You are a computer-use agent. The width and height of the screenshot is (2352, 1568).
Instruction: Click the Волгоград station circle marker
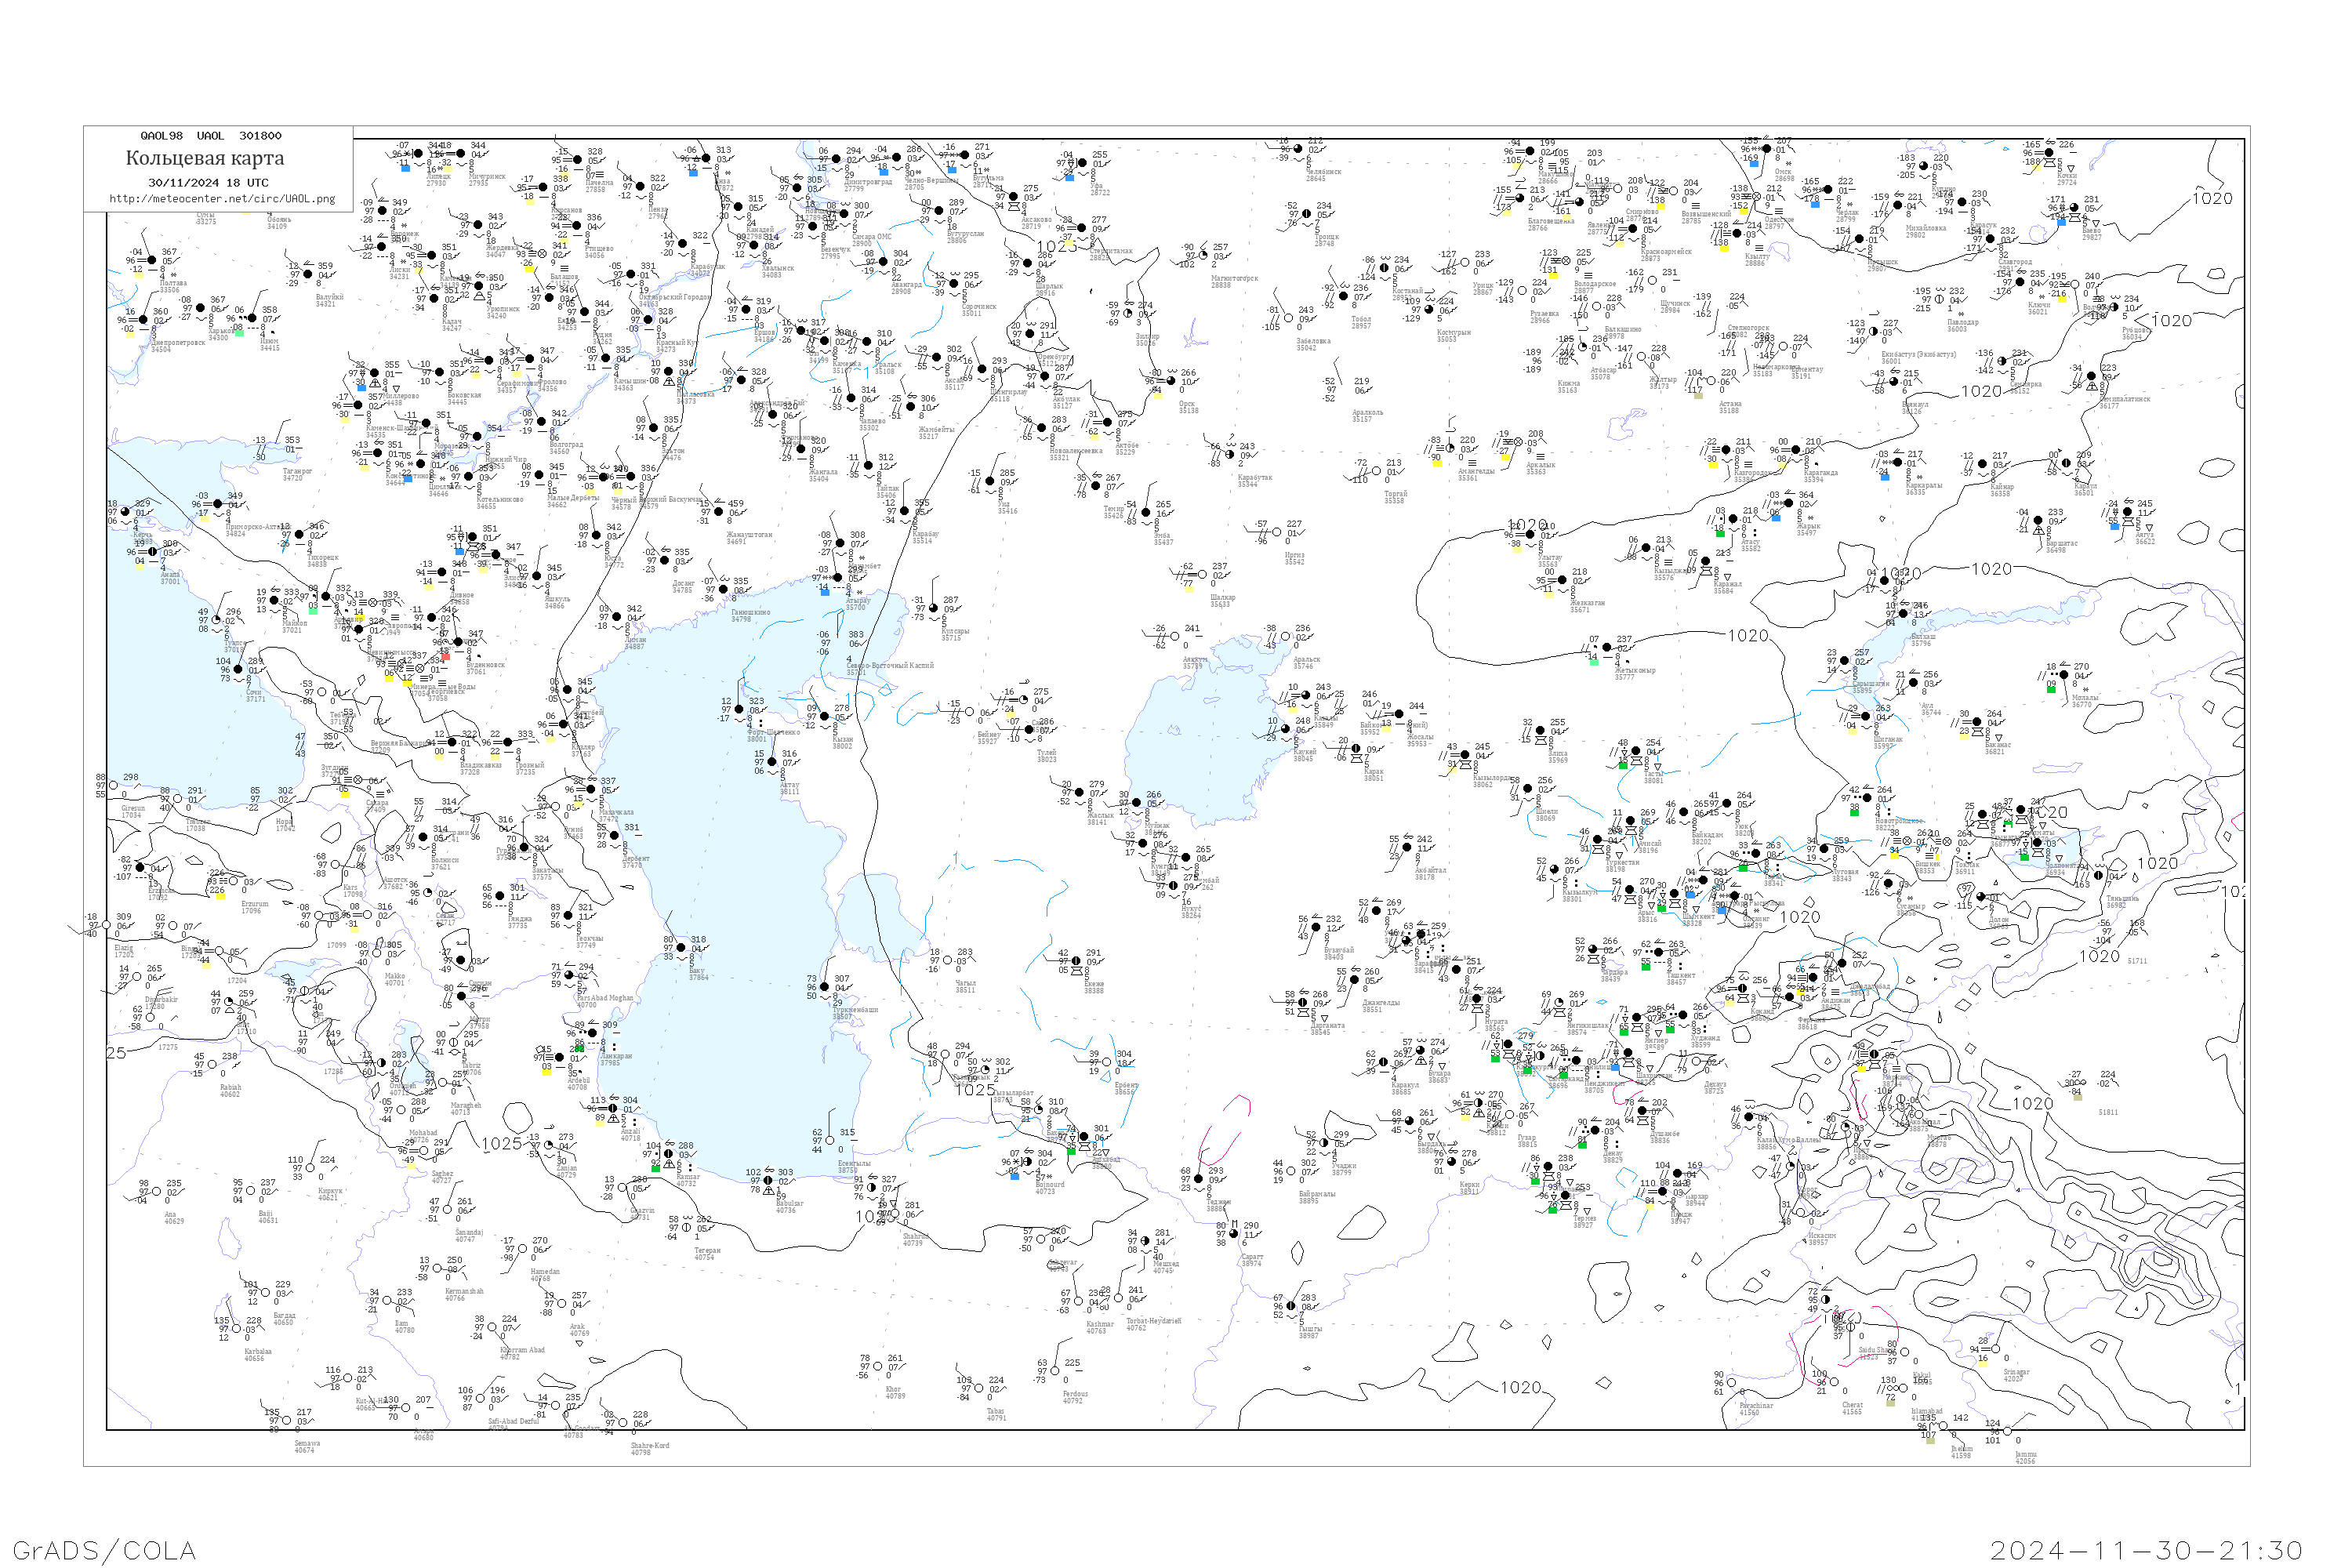543,423
